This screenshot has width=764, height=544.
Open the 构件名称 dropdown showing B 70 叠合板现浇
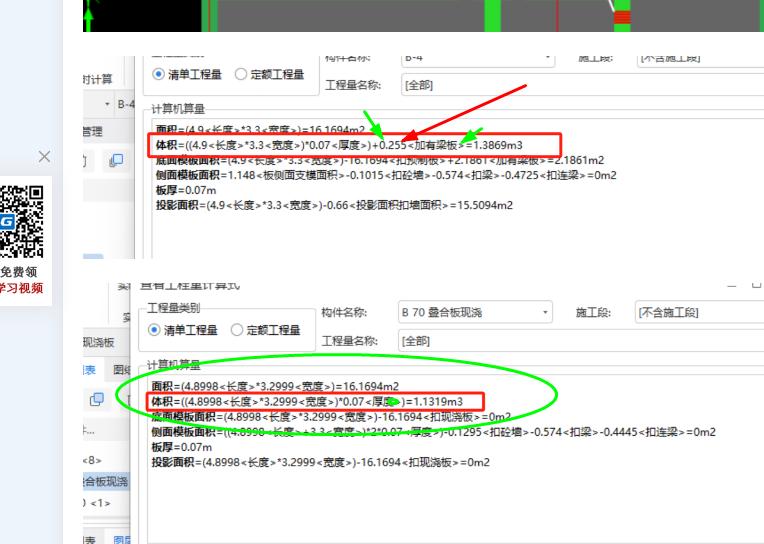pos(475,312)
